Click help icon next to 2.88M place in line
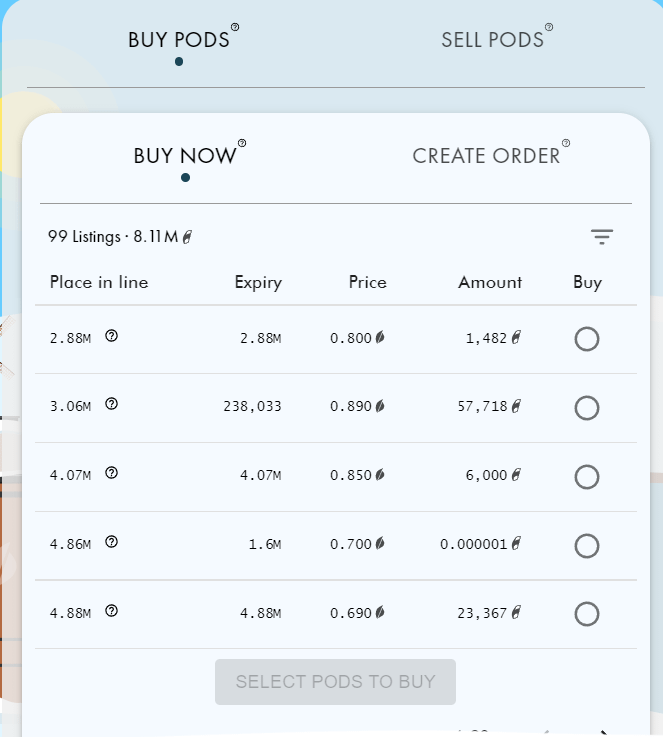This screenshot has height=737, width=663. [111, 336]
